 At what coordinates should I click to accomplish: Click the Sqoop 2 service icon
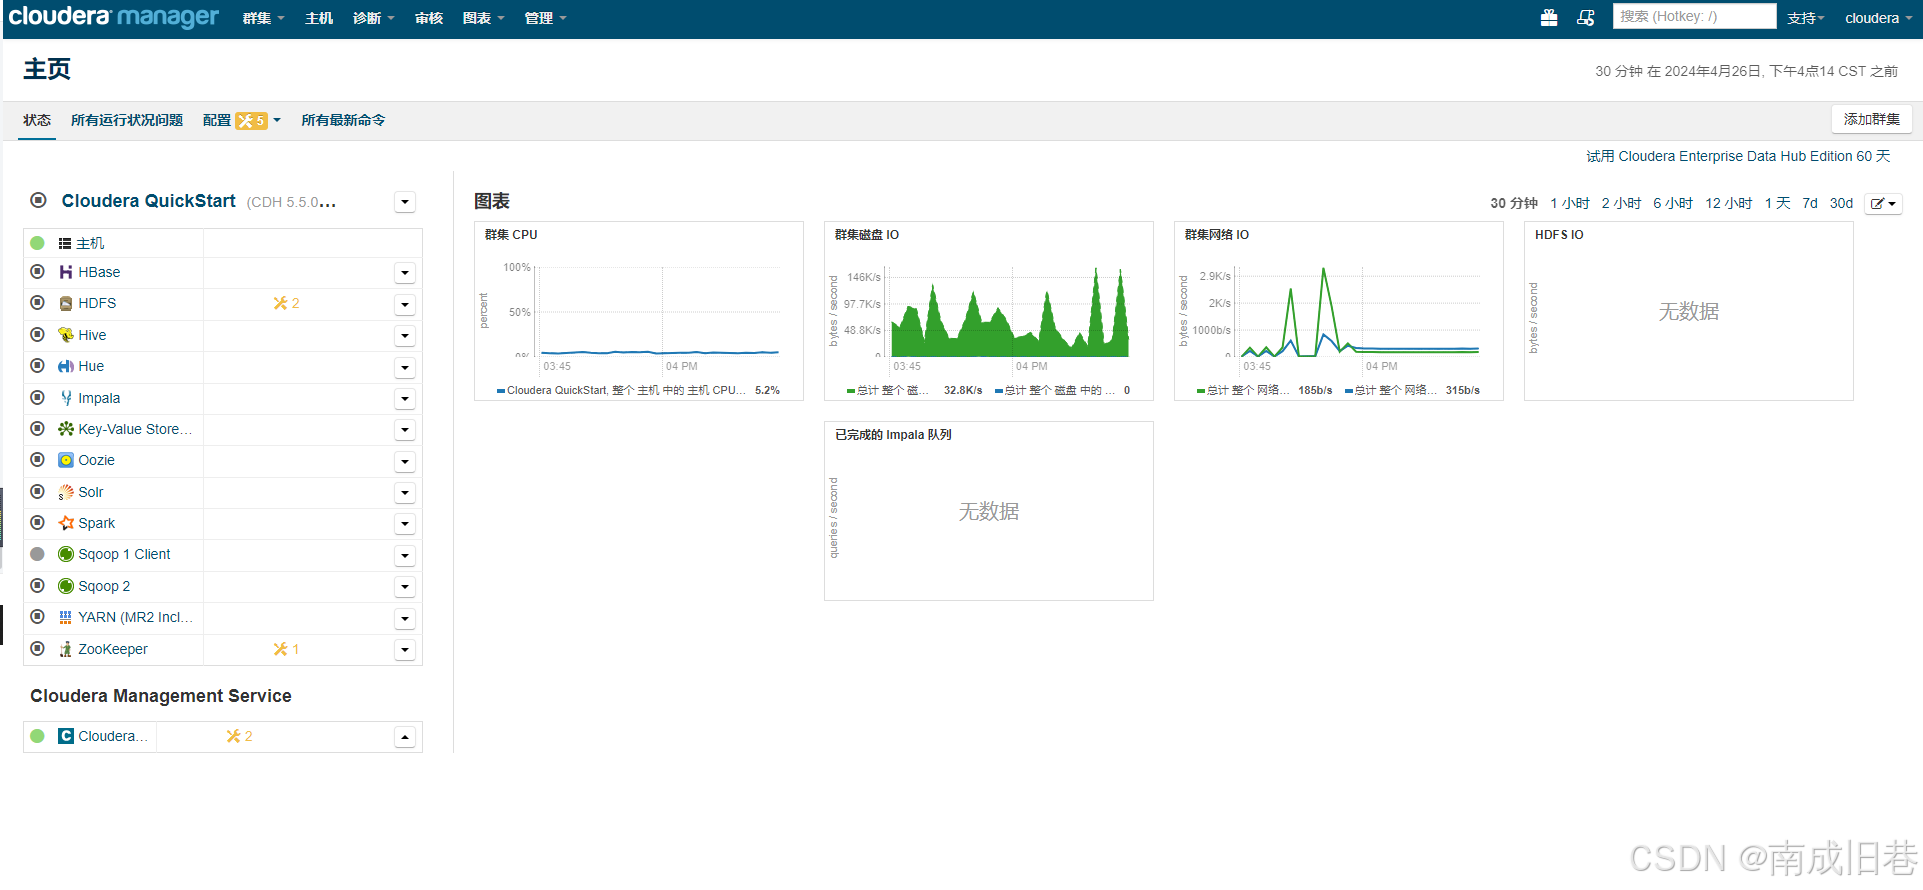coord(66,586)
